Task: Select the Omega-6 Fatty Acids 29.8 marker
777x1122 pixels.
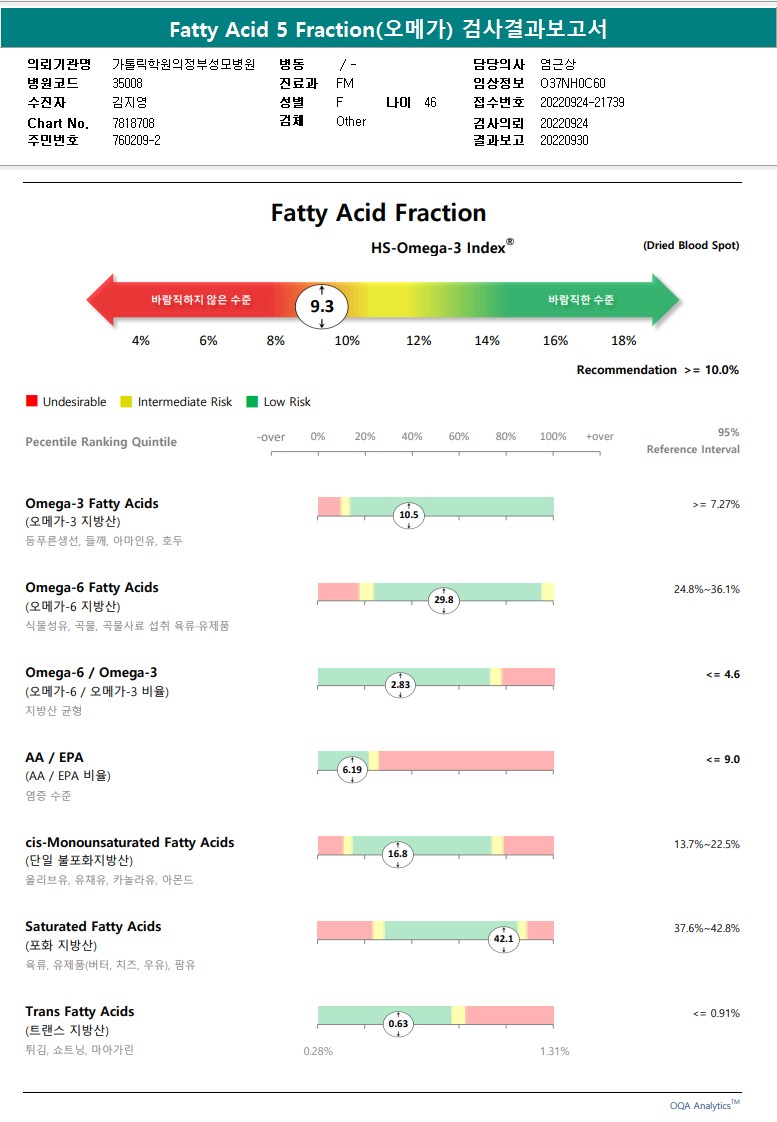Action: point(443,600)
